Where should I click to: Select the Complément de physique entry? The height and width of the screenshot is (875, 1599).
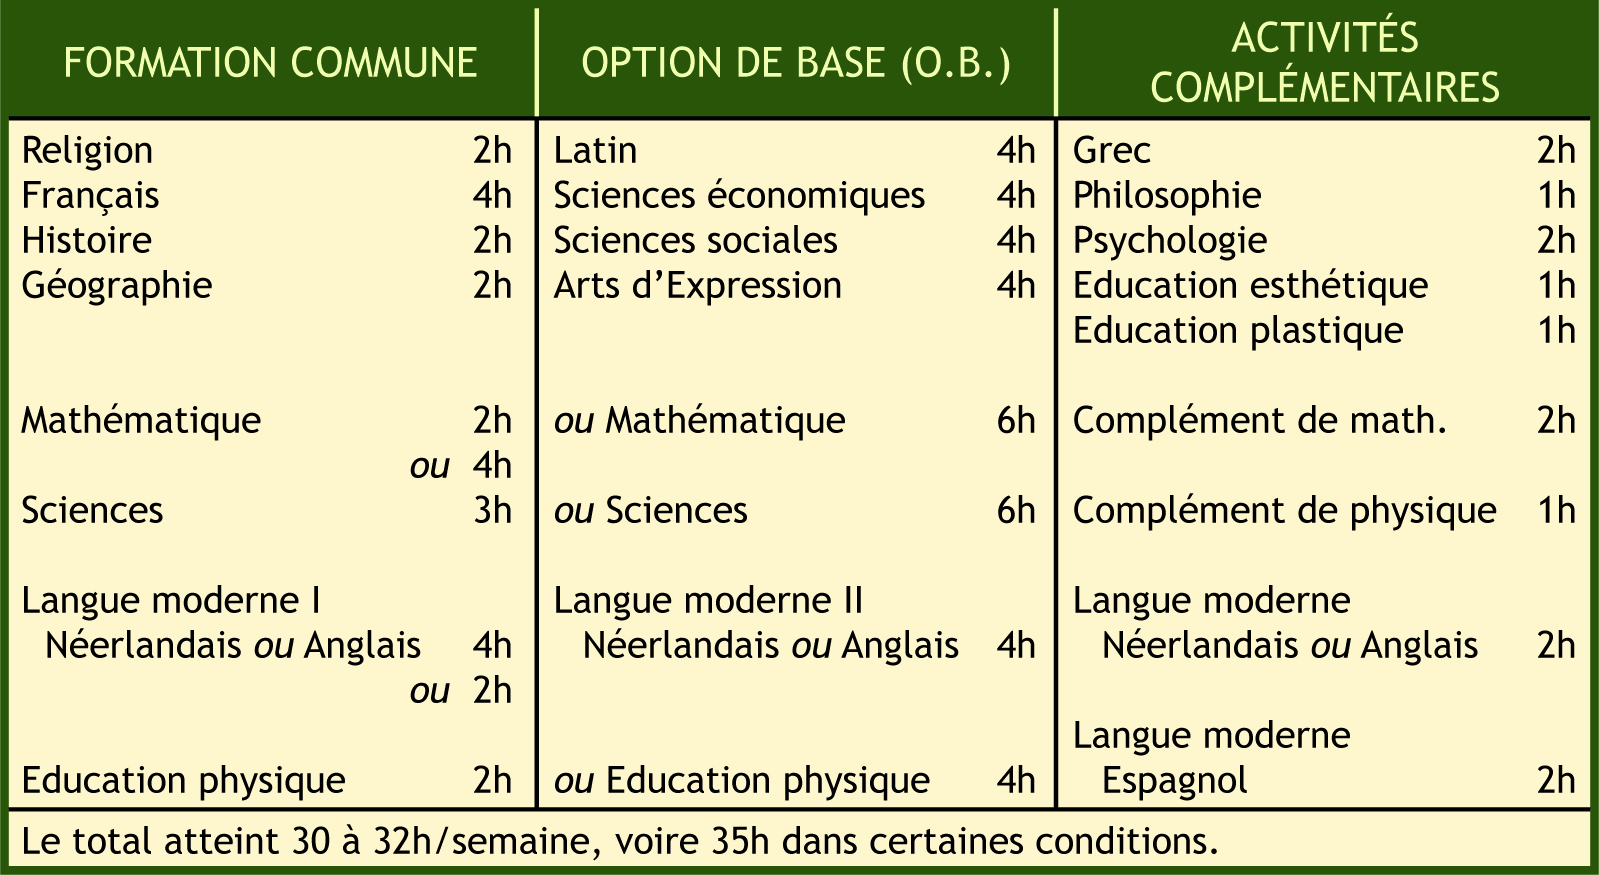[x=1284, y=511]
